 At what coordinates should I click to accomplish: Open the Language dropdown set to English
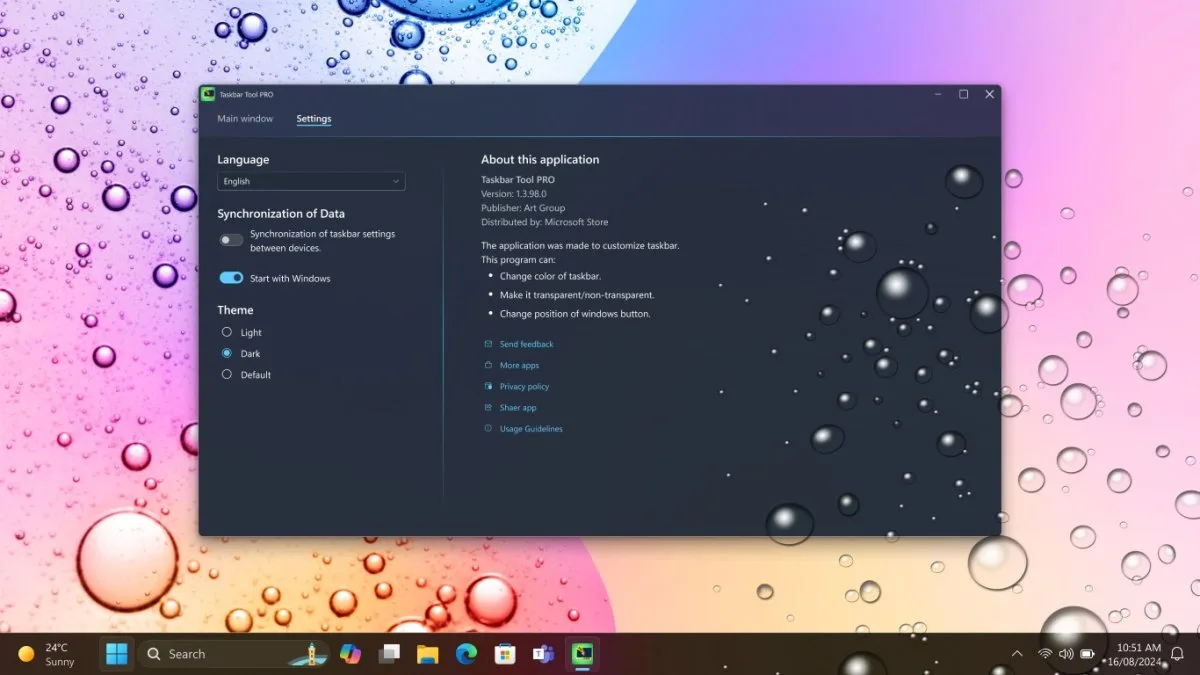pyautogui.click(x=311, y=181)
